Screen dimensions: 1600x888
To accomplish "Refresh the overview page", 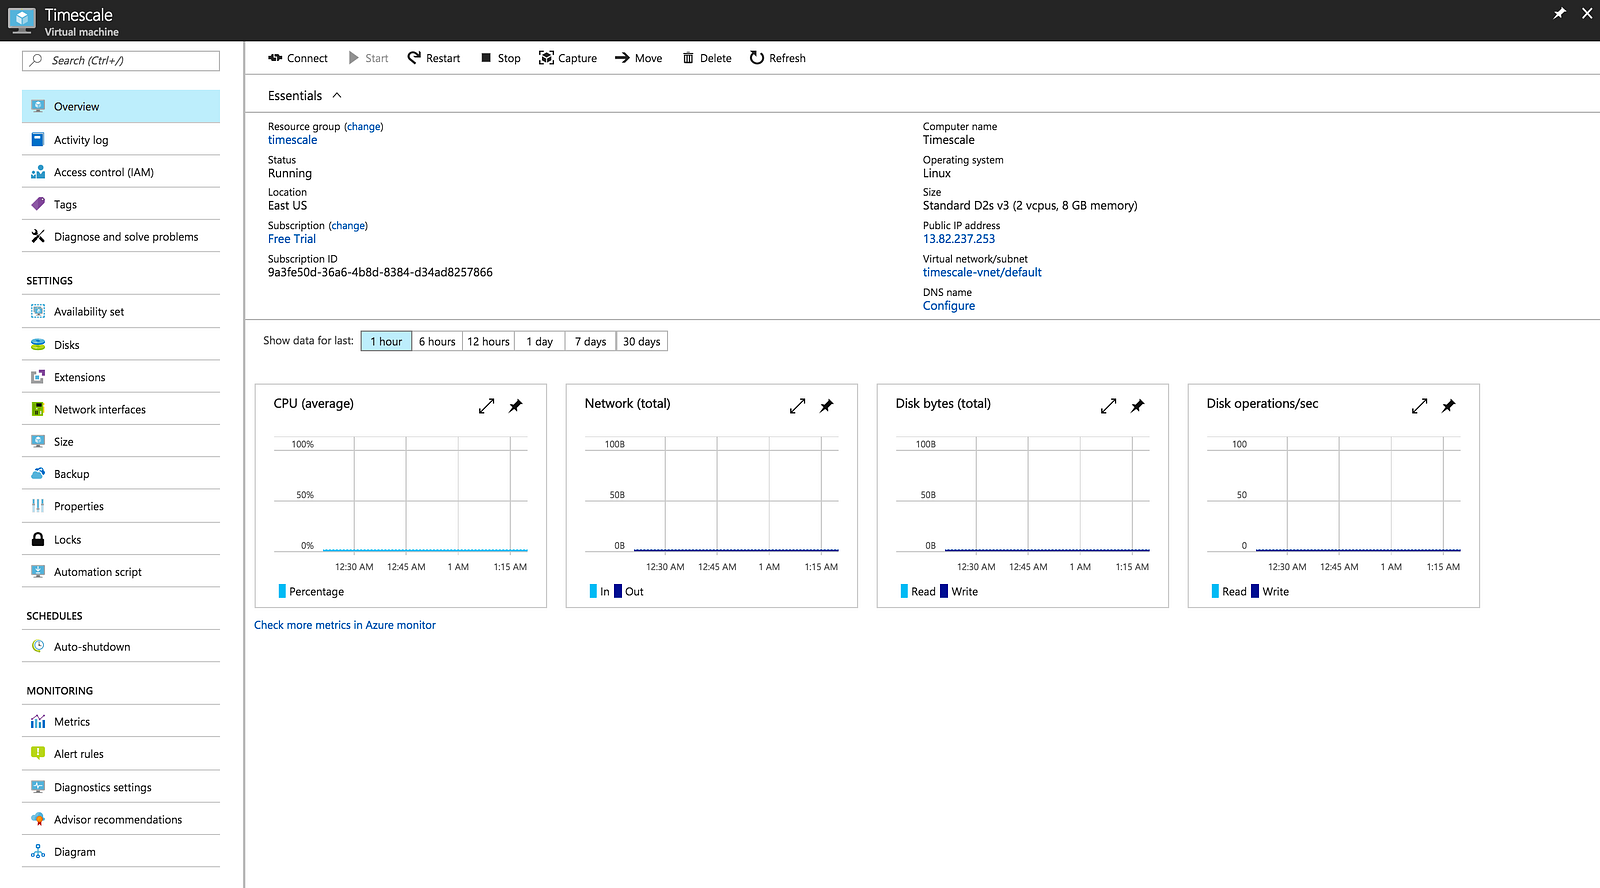I will coord(778,58).
